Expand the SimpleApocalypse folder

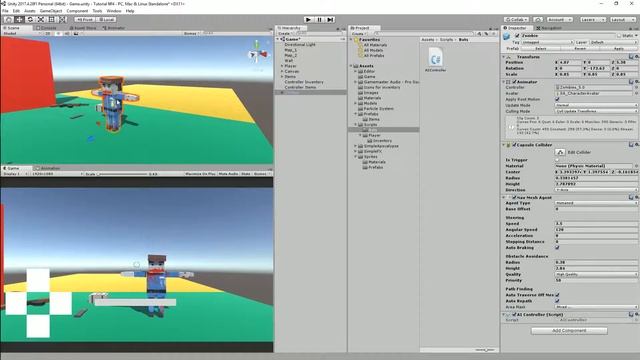pos(356,146)
